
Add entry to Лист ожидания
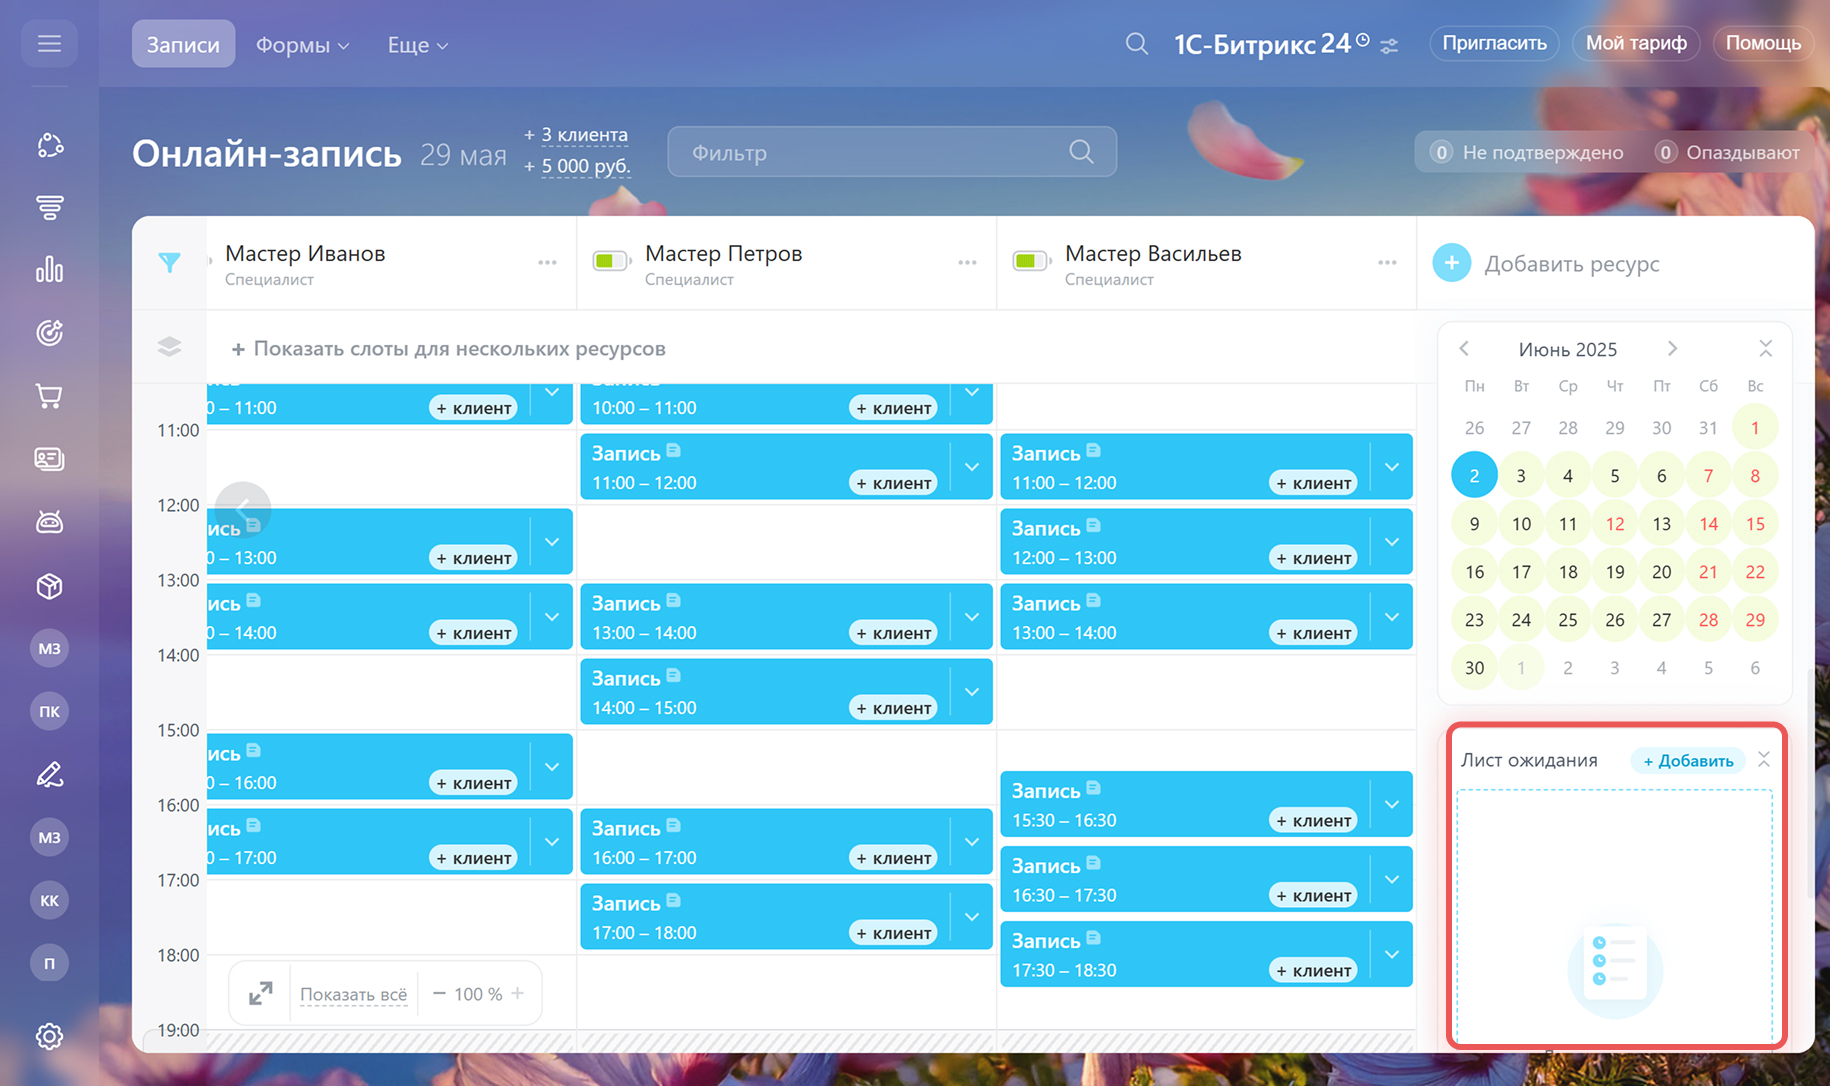1688,760
